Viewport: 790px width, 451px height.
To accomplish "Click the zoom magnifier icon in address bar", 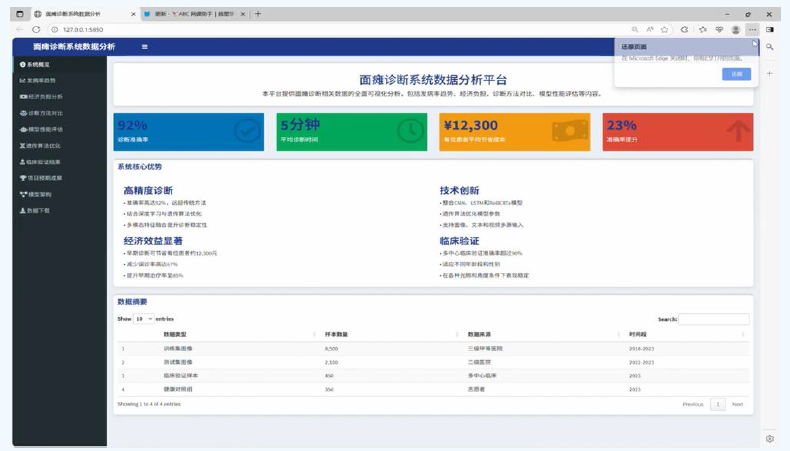I will [635, 30].
